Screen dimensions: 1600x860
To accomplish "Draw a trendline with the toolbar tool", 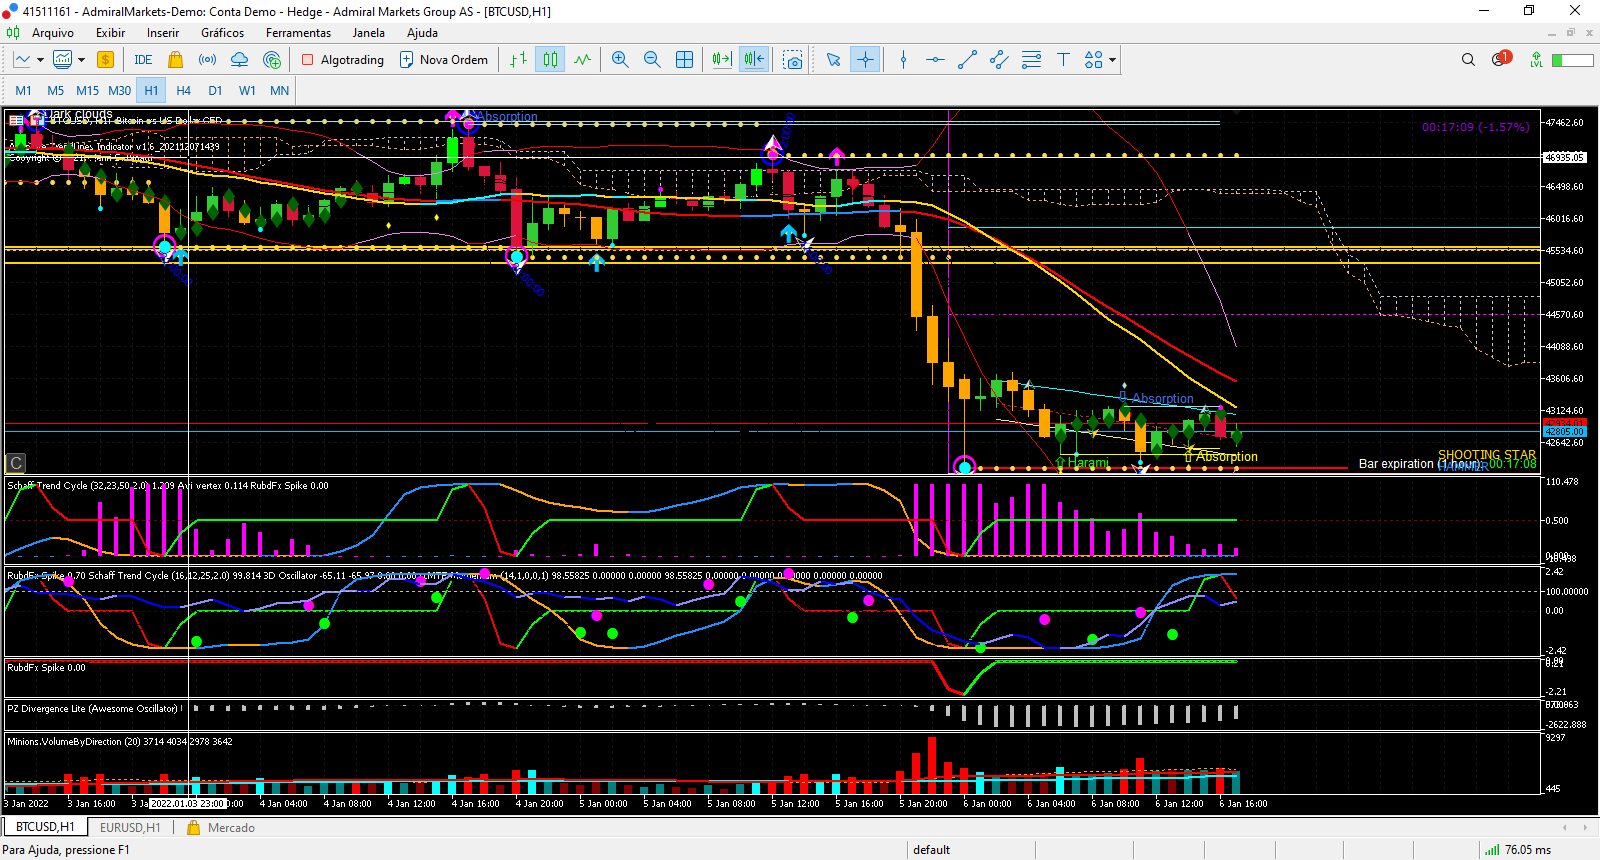I will pyautogui.click(x=967, y=60).
